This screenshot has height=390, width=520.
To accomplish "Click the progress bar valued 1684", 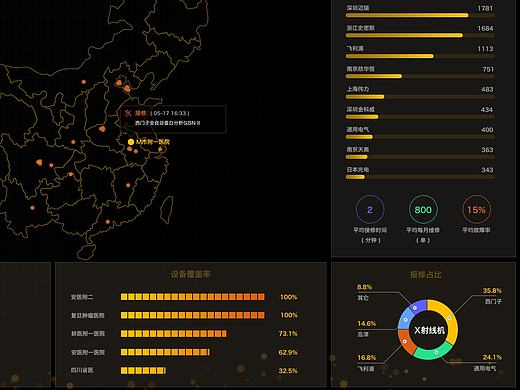I will click(420, 35).
